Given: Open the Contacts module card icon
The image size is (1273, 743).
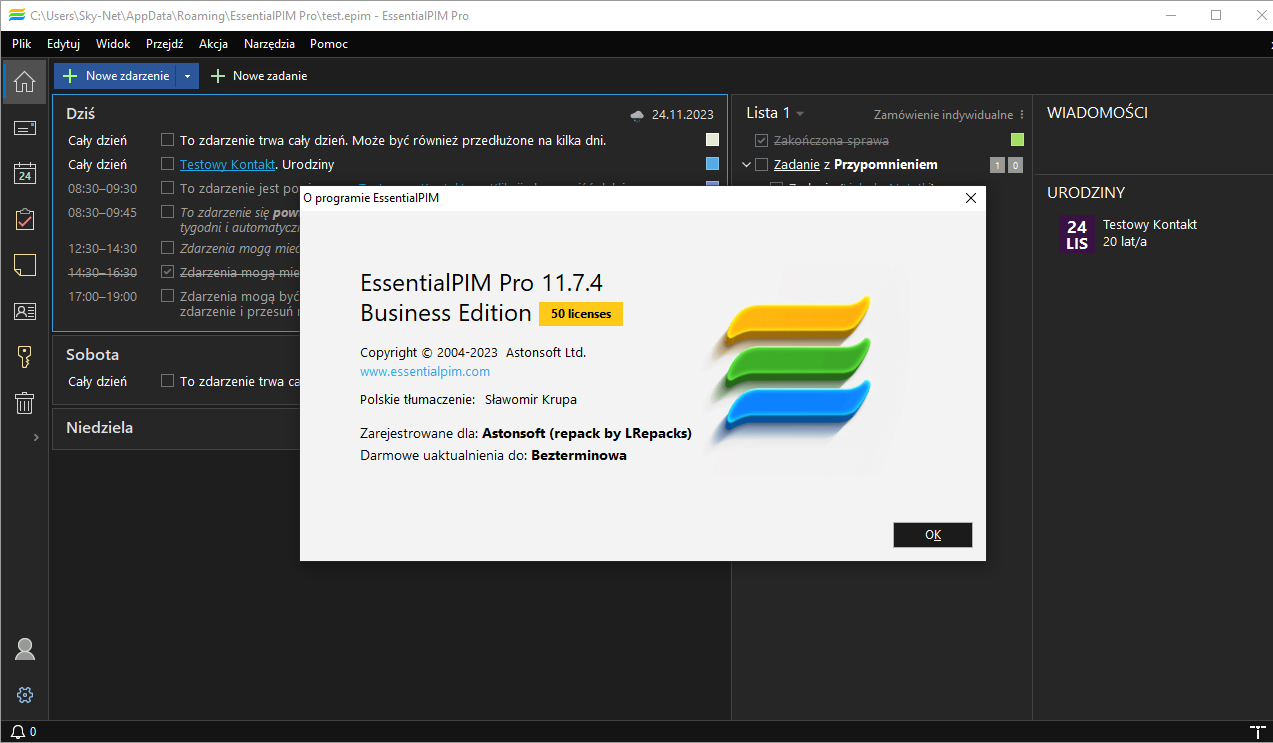Looking at the screenshot, I should coord(25,311).
